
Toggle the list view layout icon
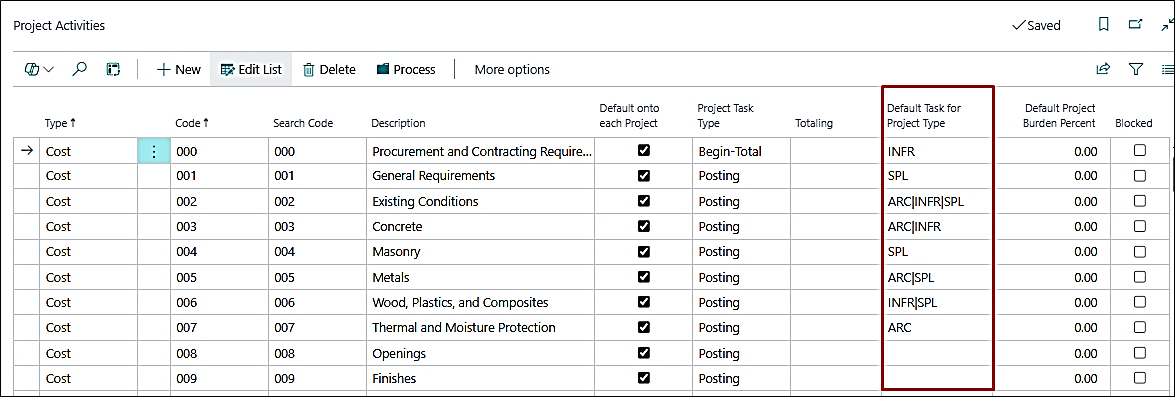coord(1168,69)
